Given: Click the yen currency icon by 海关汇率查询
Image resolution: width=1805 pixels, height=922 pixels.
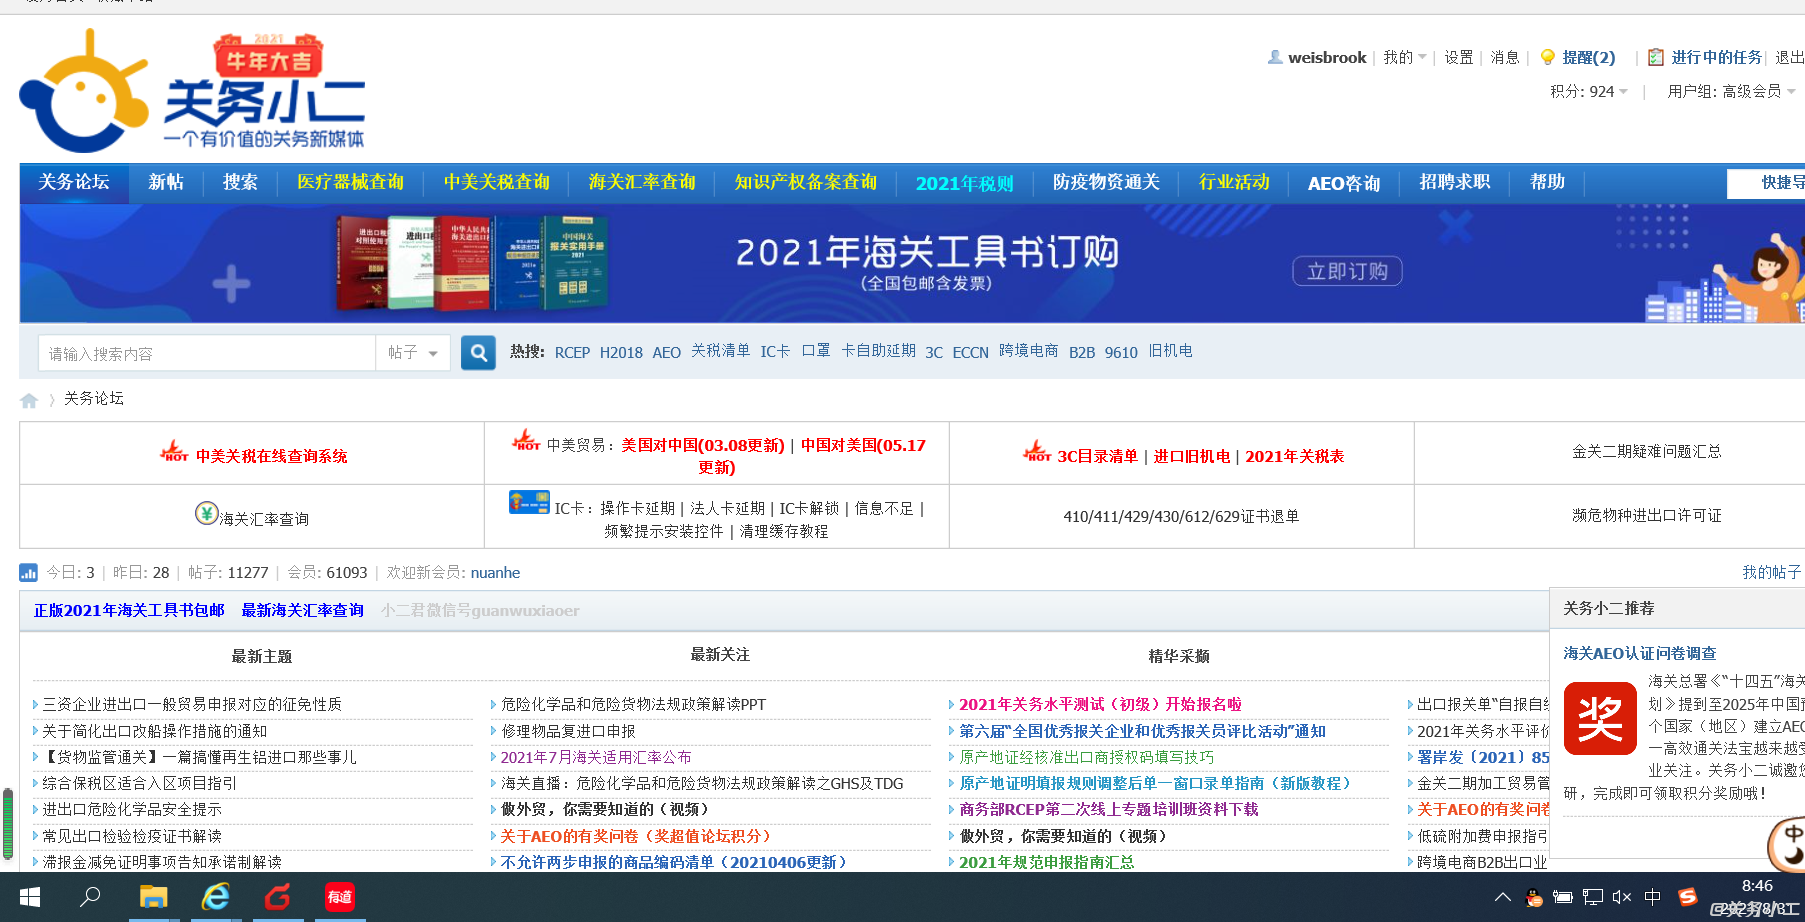Looking at the screenshot, I should 206,513.
